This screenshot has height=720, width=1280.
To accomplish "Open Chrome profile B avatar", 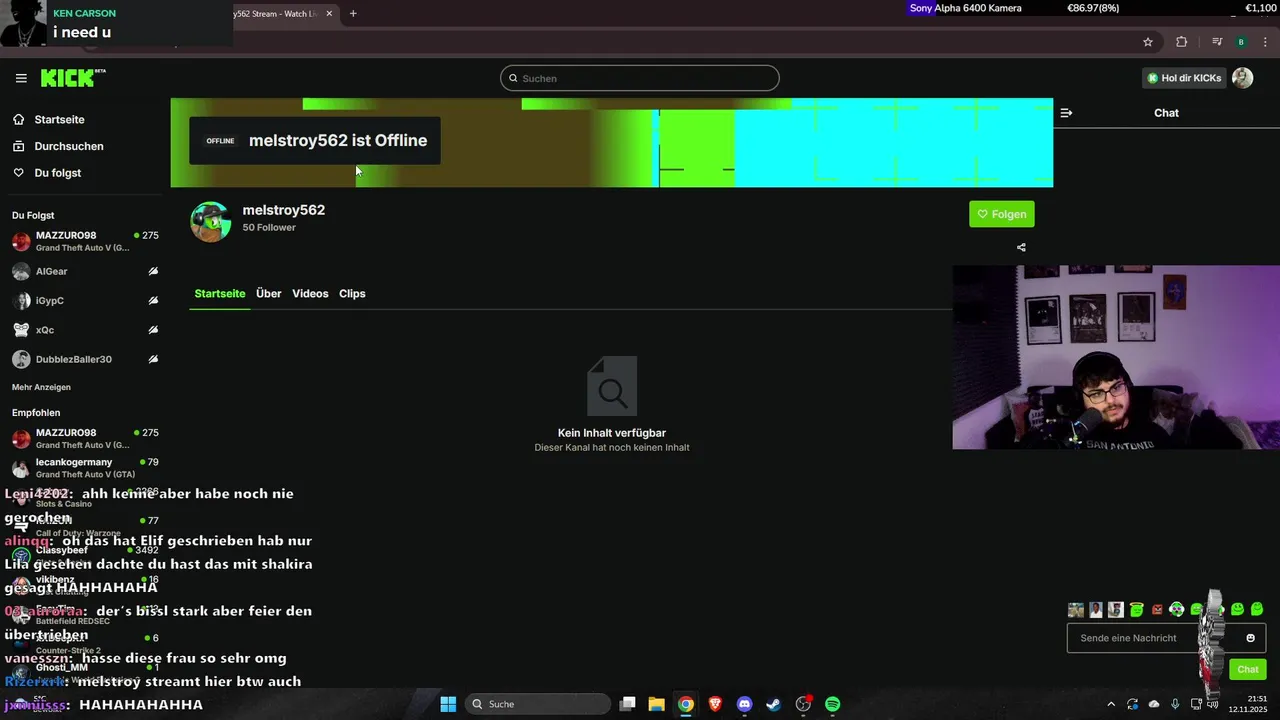I will tap(1241, 42).
